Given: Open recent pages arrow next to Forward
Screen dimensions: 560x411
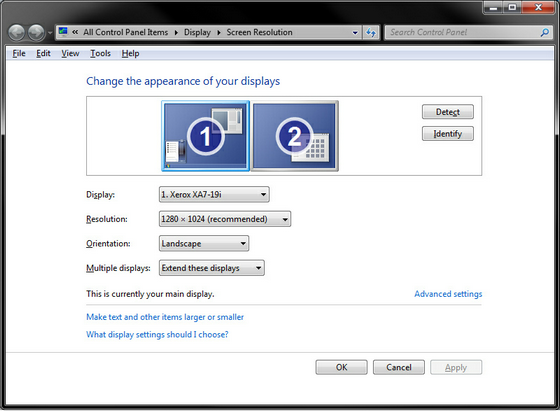Looking at the screenshot, I should [50, 33].
